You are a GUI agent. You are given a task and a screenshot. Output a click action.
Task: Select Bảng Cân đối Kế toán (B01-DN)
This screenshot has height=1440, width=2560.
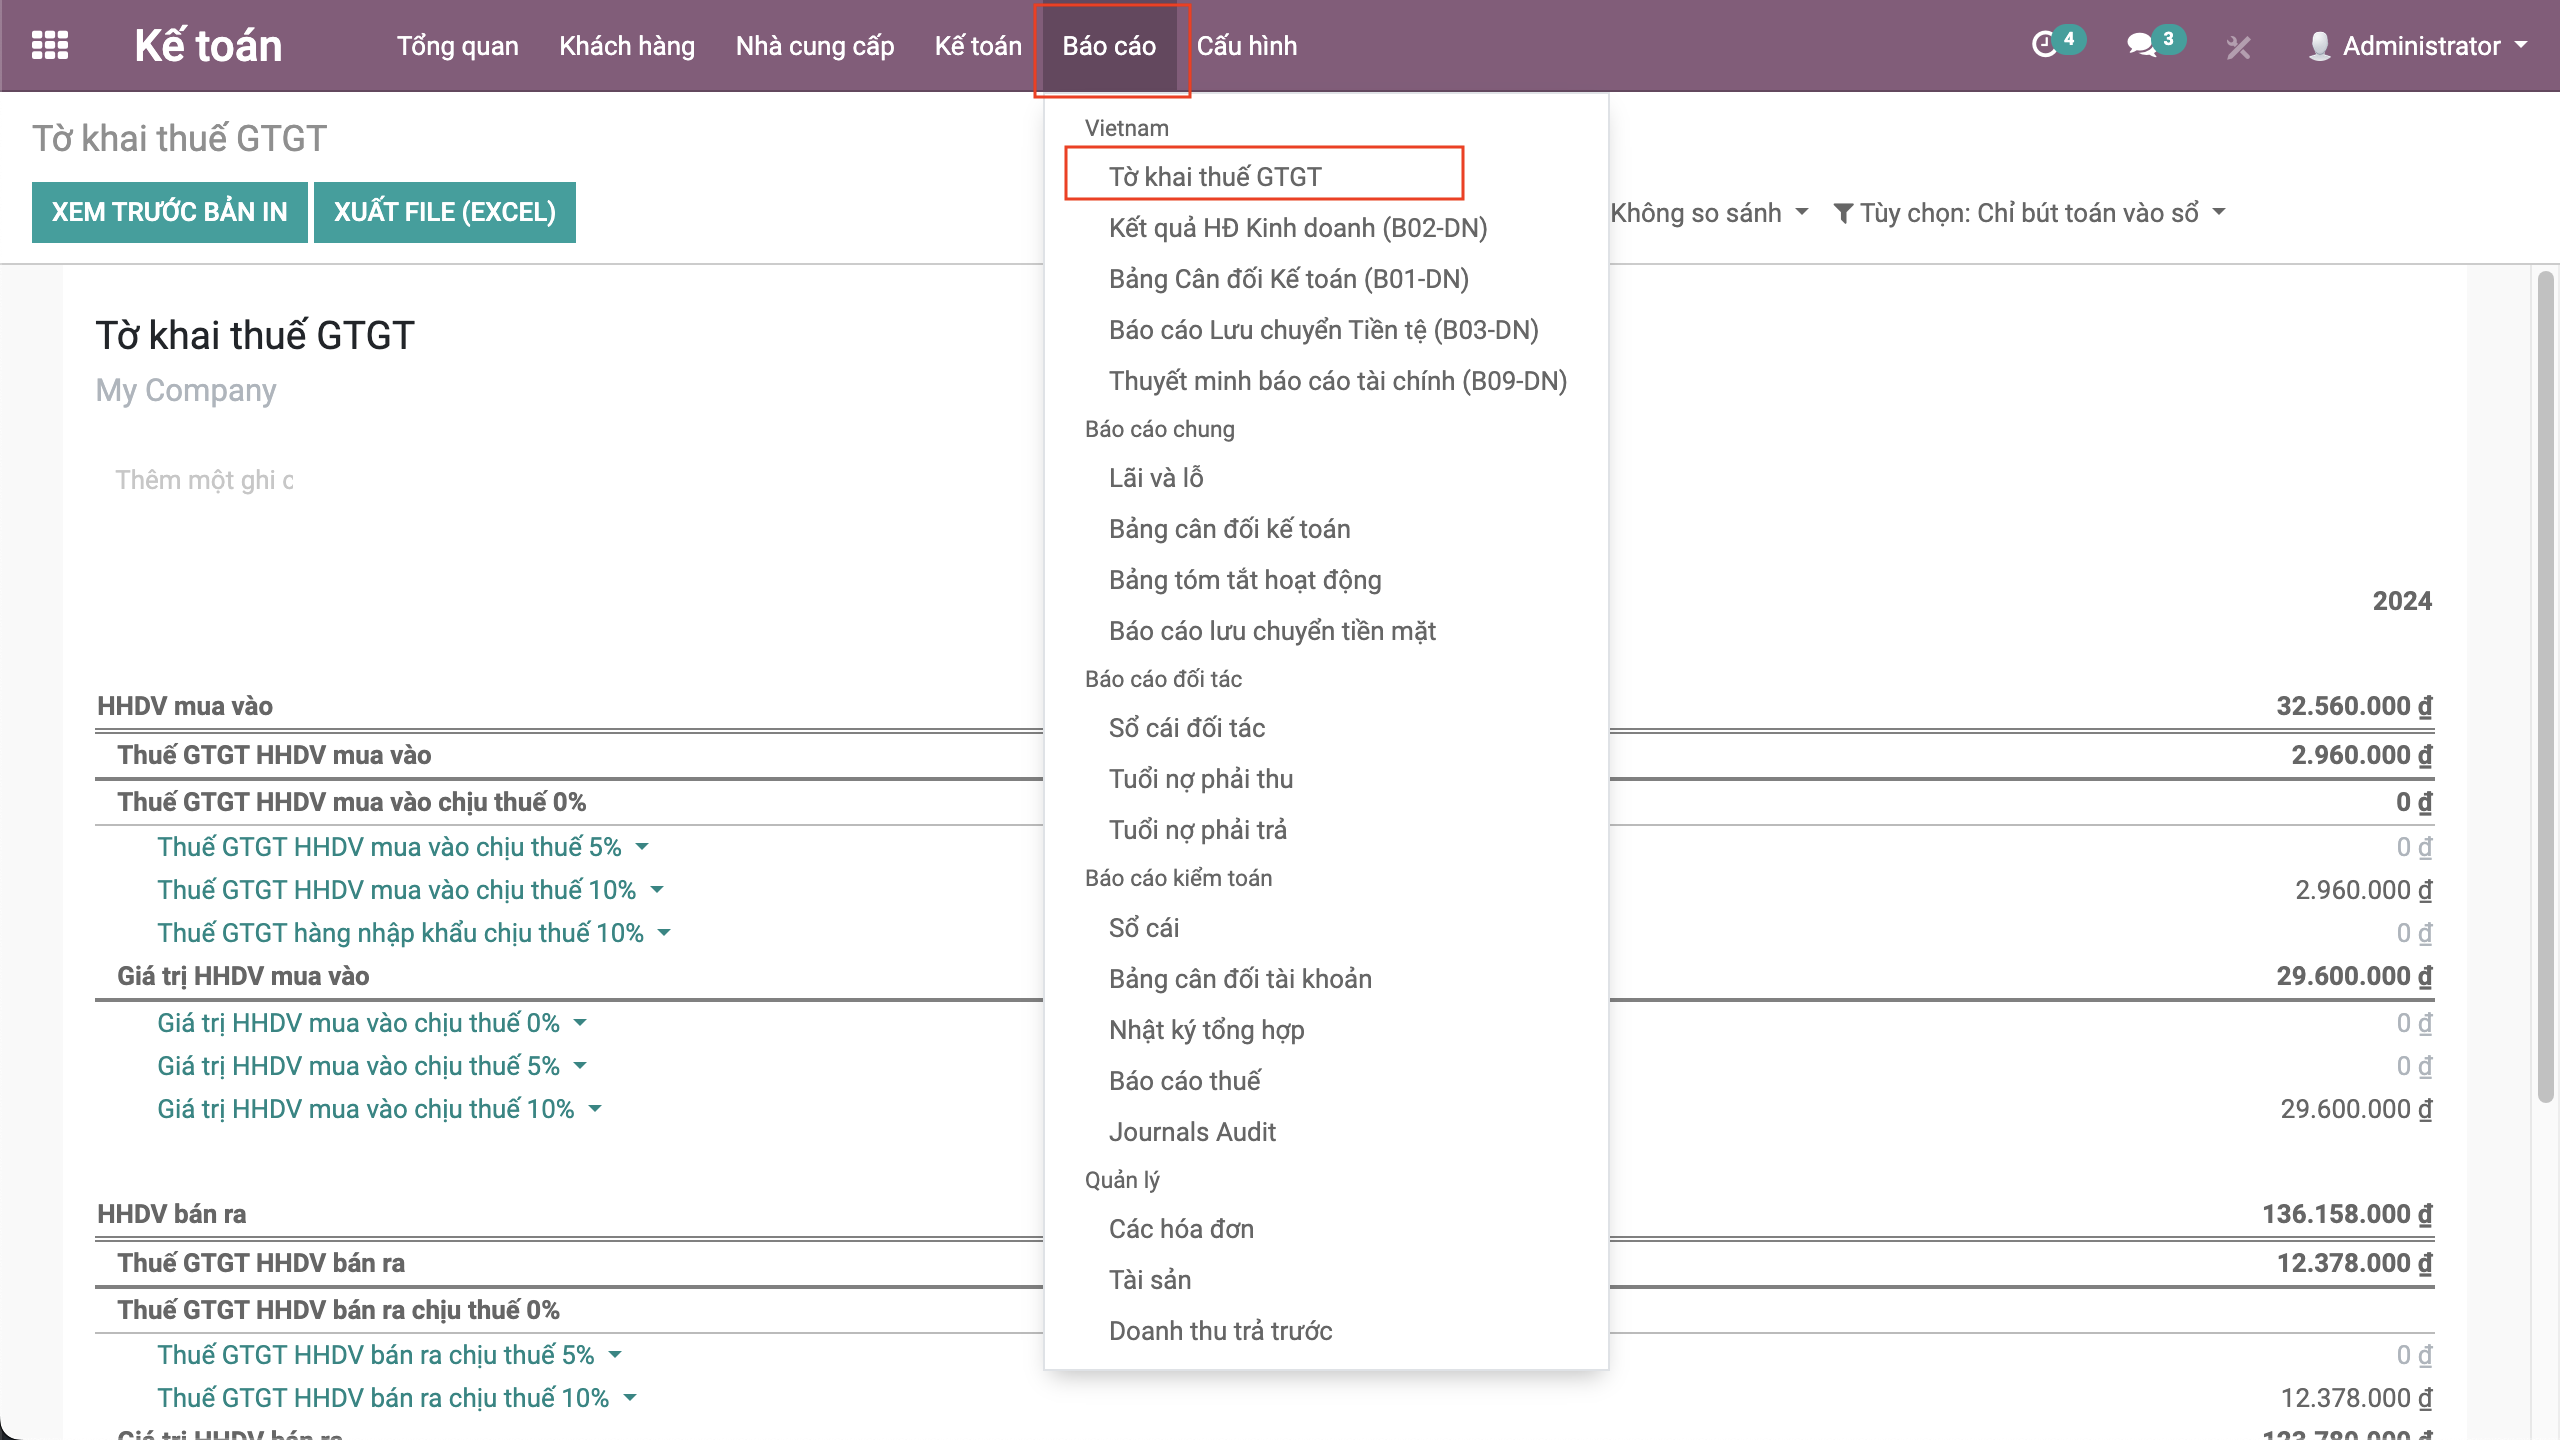click(x=1288, y=279)
